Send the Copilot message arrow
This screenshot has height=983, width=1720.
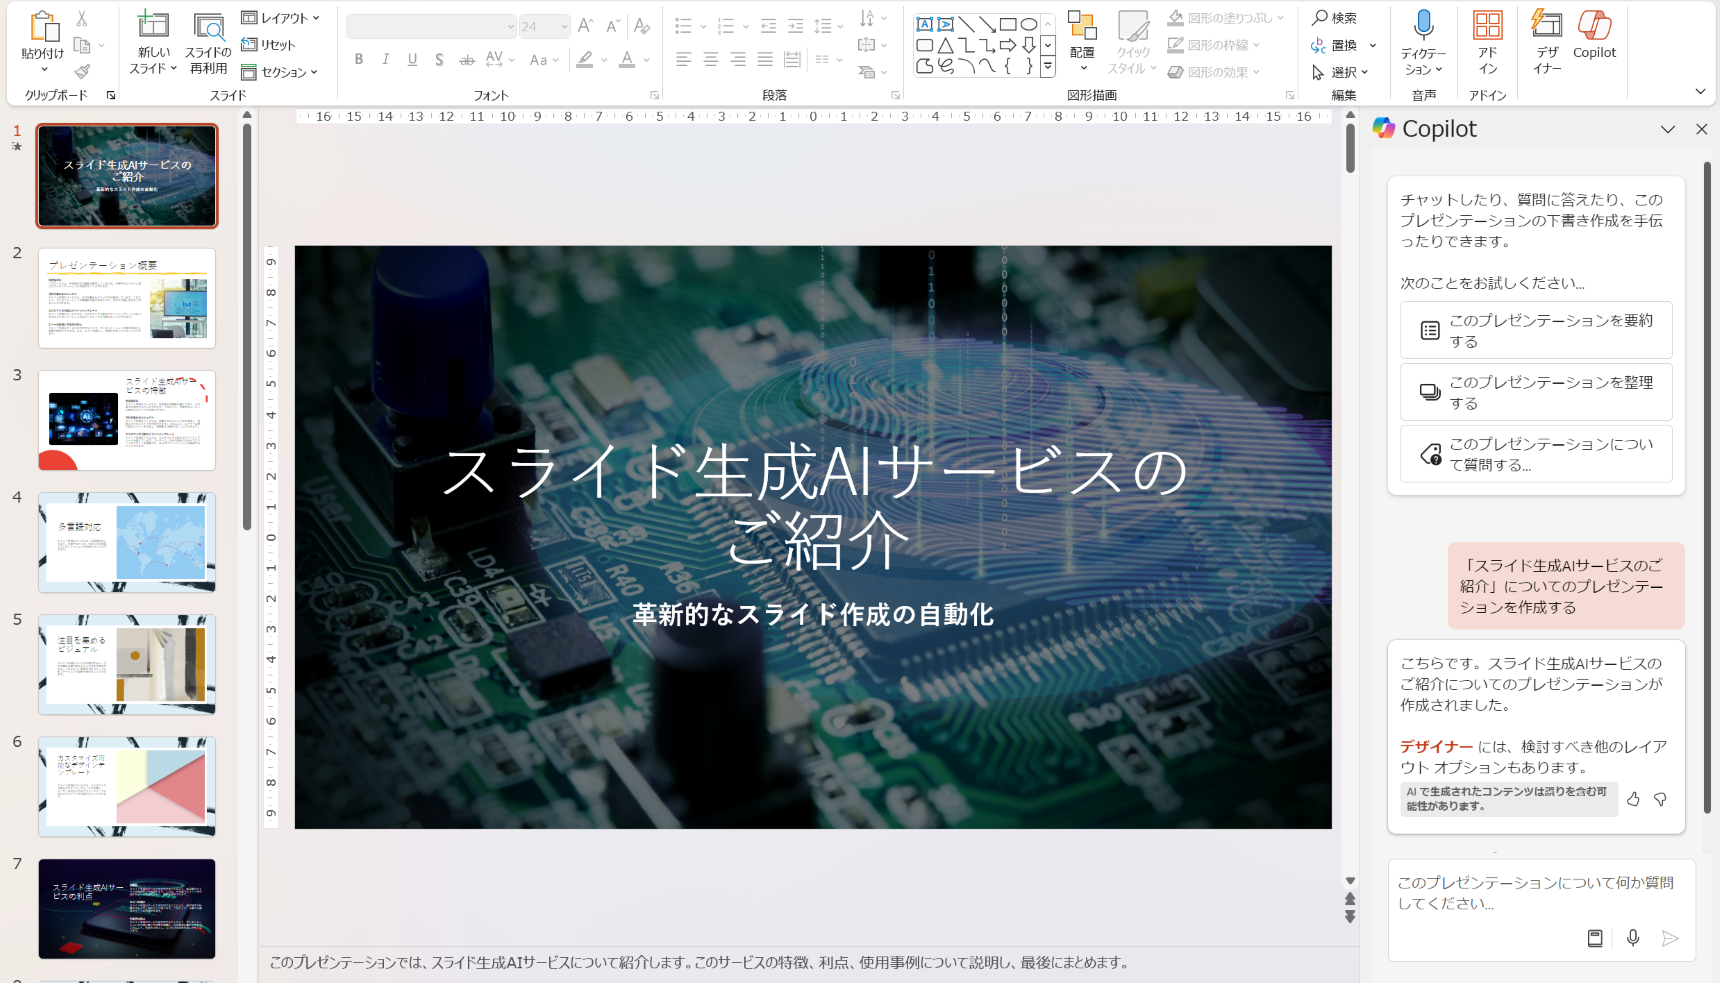[1669, 938]
